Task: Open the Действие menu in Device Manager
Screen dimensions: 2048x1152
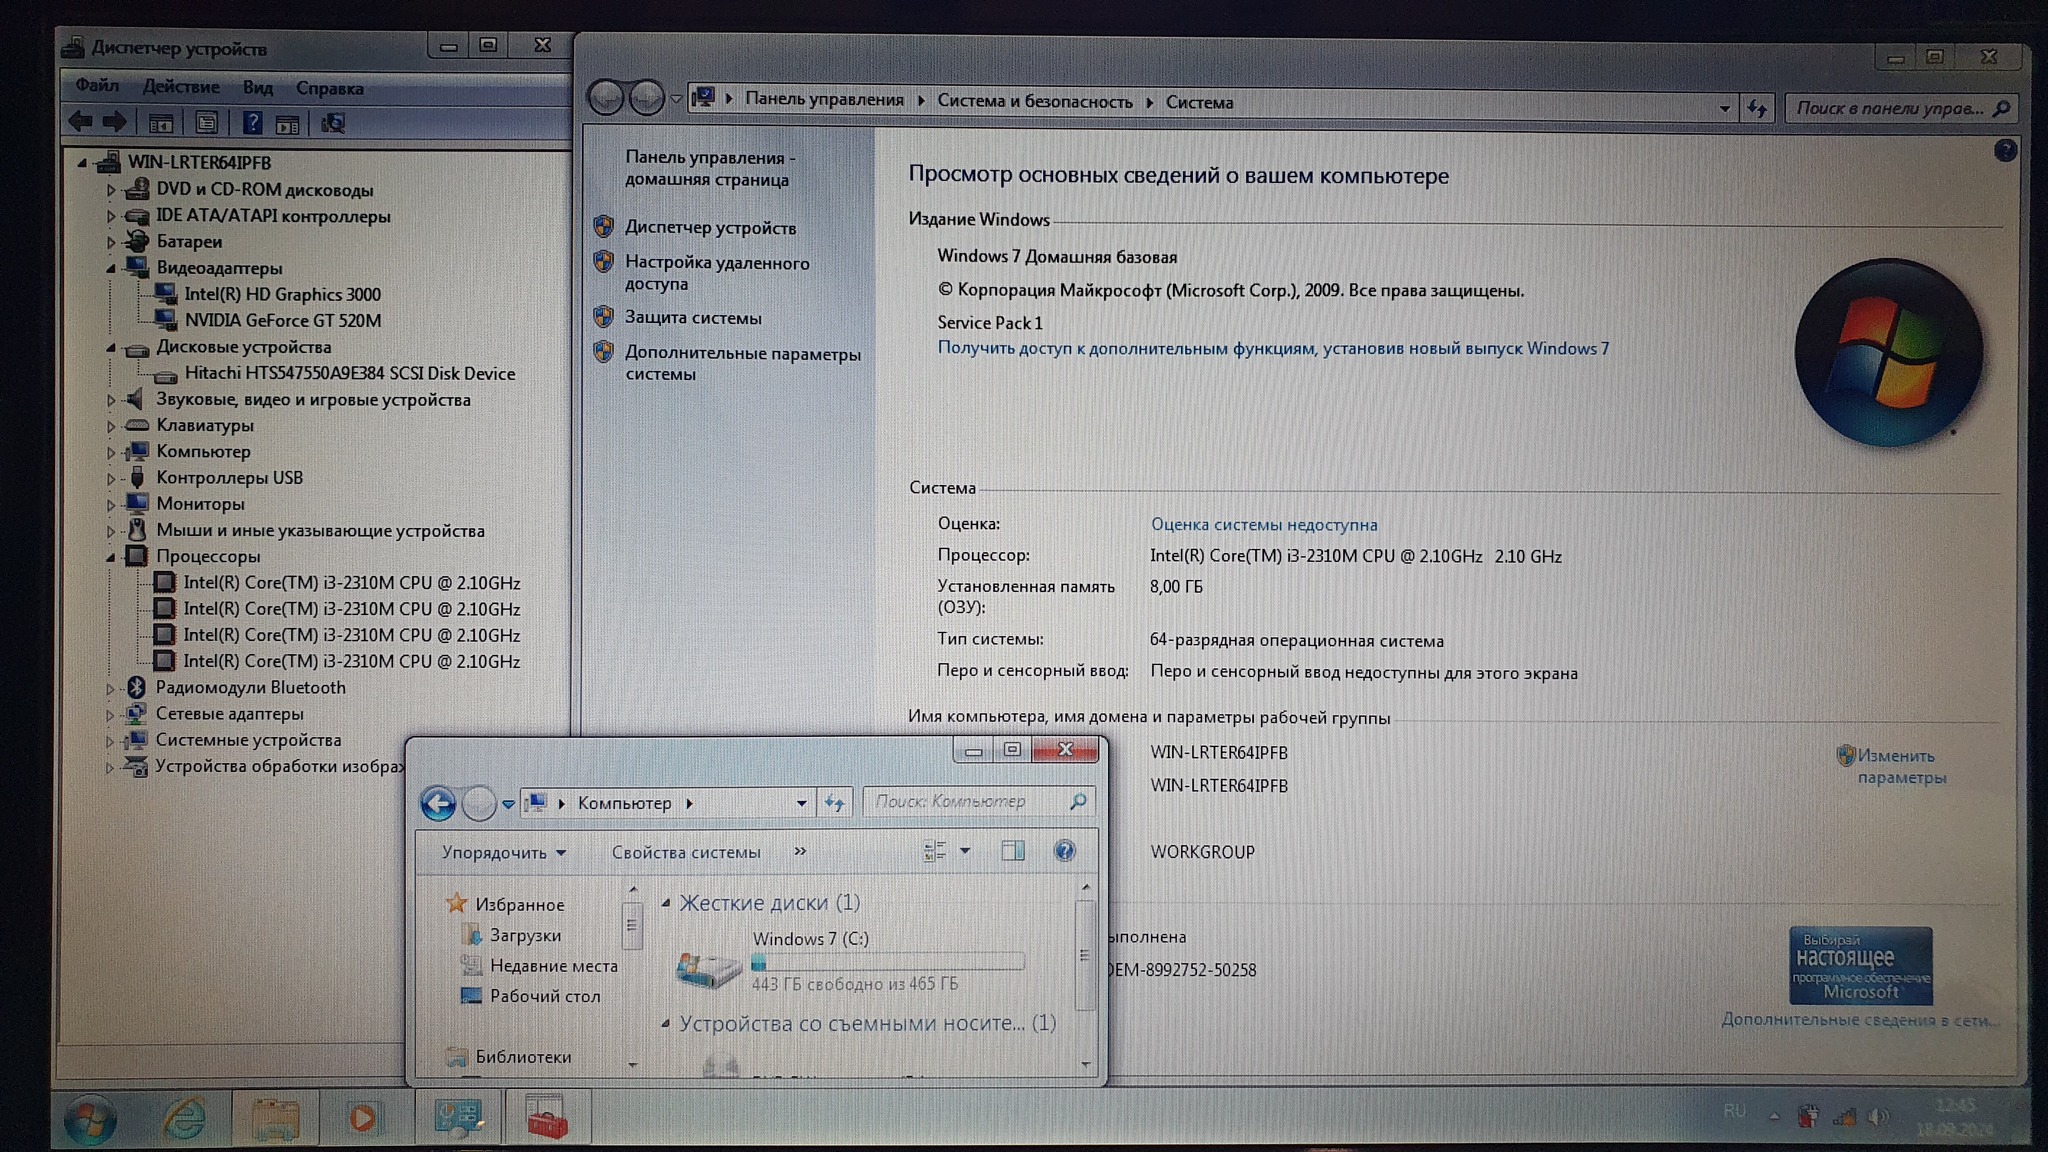Action: pos(181,87)
